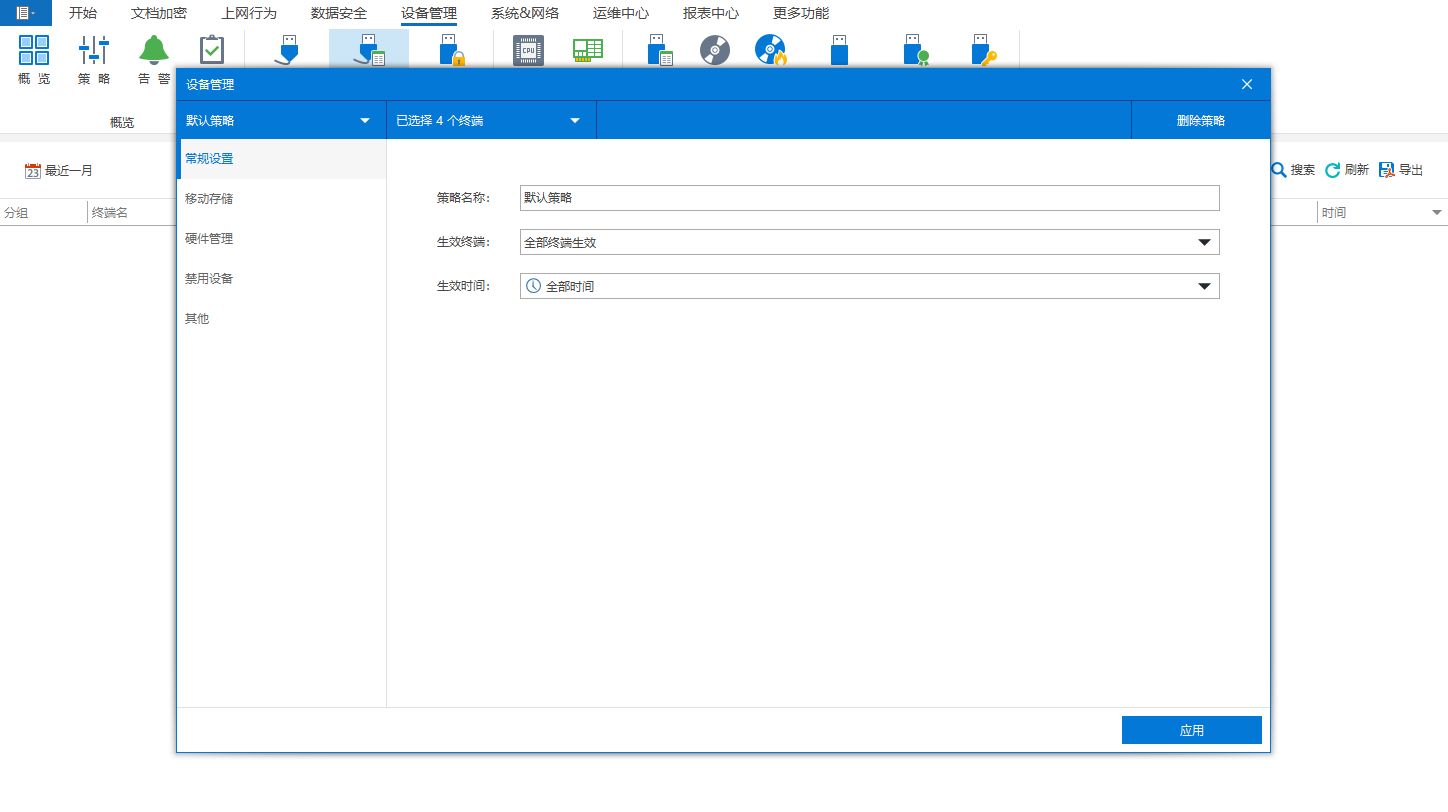This screenshot has height=812, width=1448.
Task: Click the USB drive with padlock icon
Action: click(x=450, y=50)
